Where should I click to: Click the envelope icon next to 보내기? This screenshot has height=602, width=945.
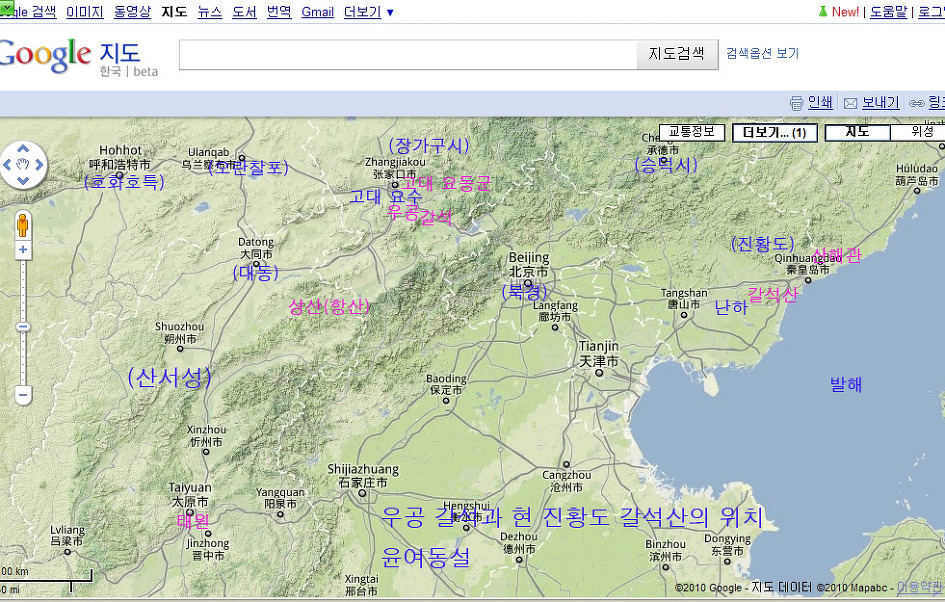coord(850,104)
